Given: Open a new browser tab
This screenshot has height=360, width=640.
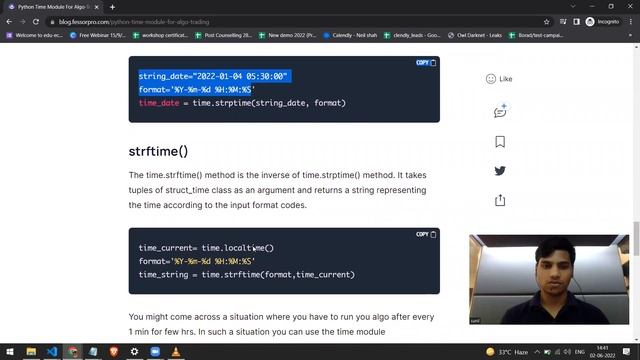Looking at the screenshot, I should 112,7.
